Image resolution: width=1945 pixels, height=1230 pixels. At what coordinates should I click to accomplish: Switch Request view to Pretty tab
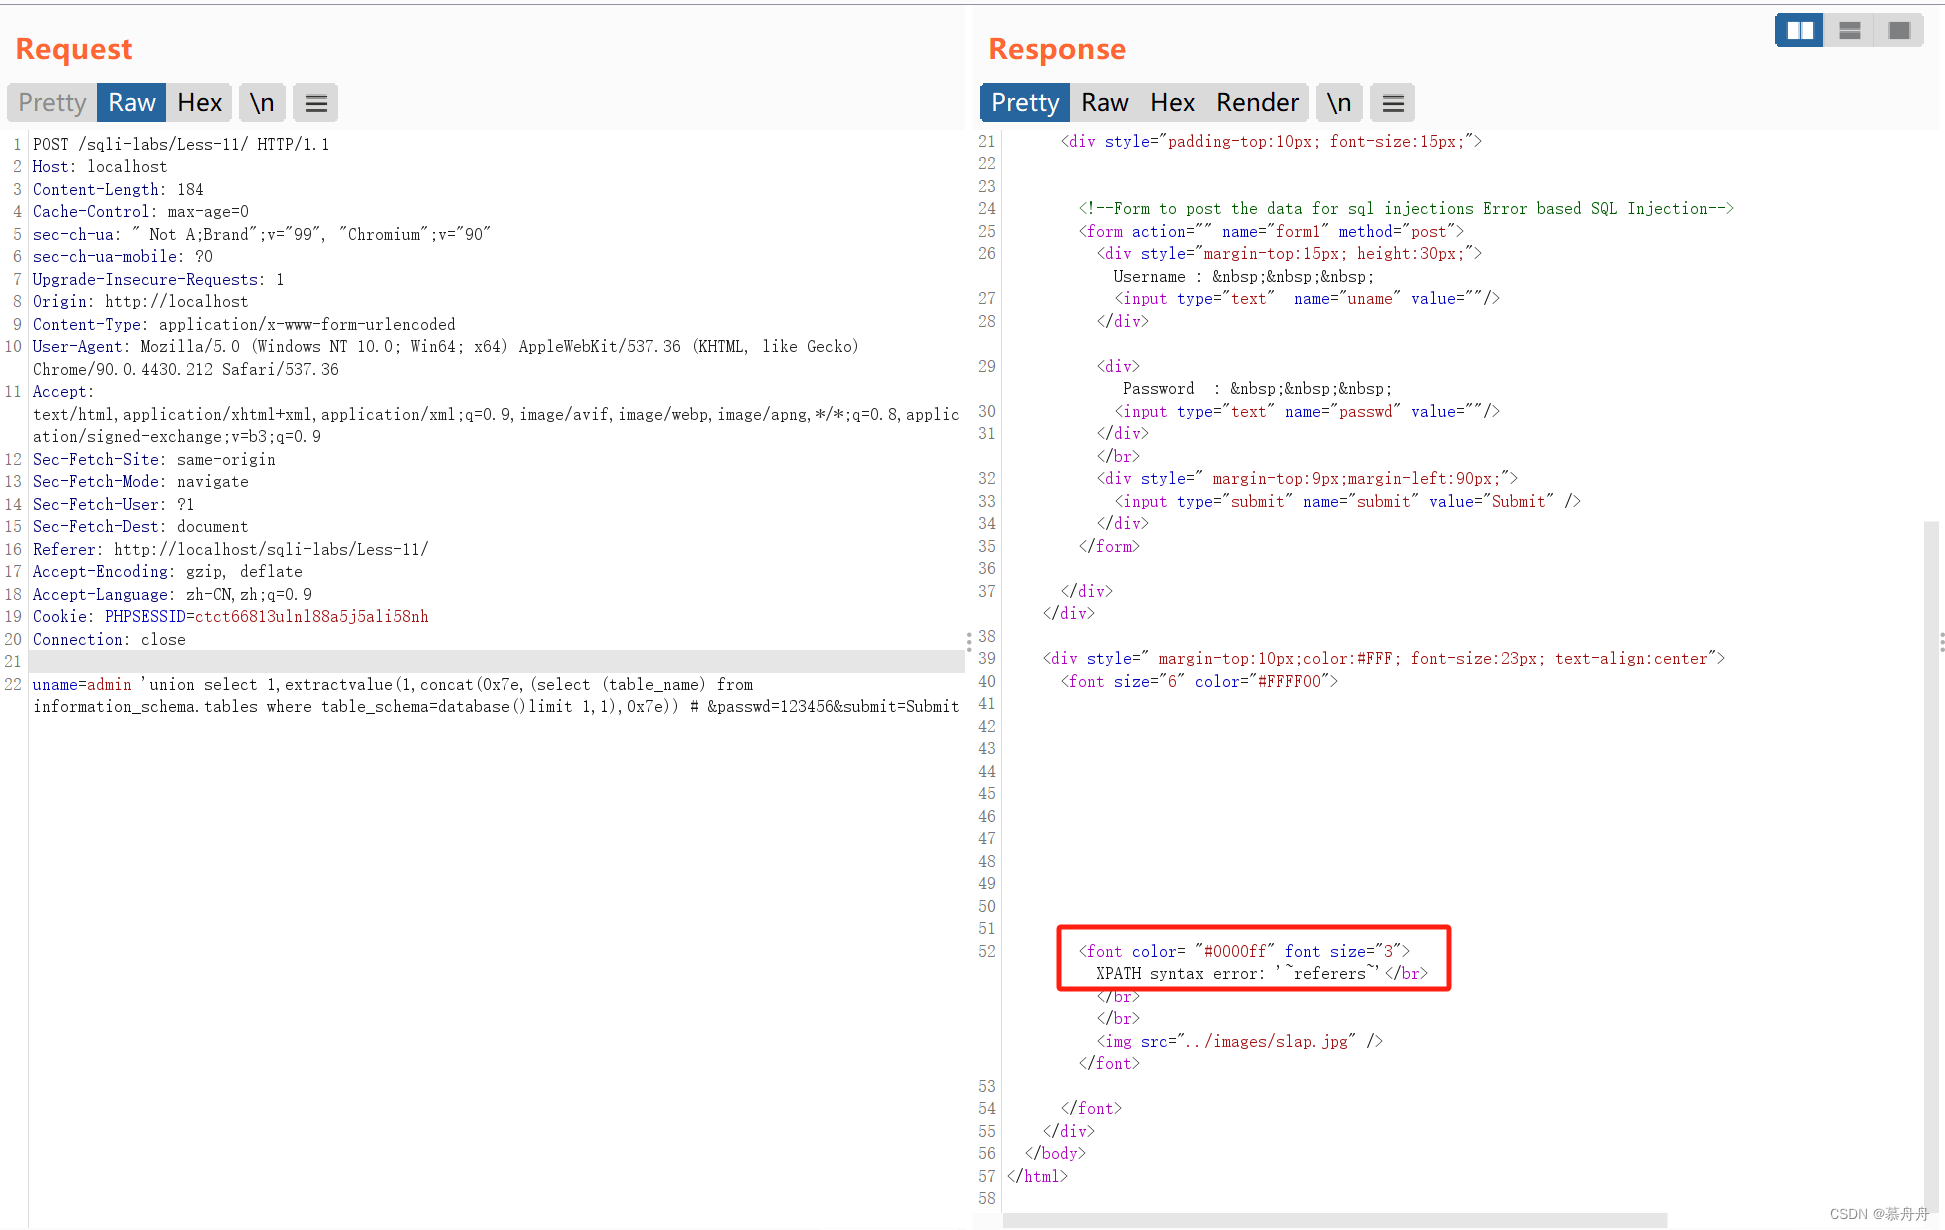point(52,103)
